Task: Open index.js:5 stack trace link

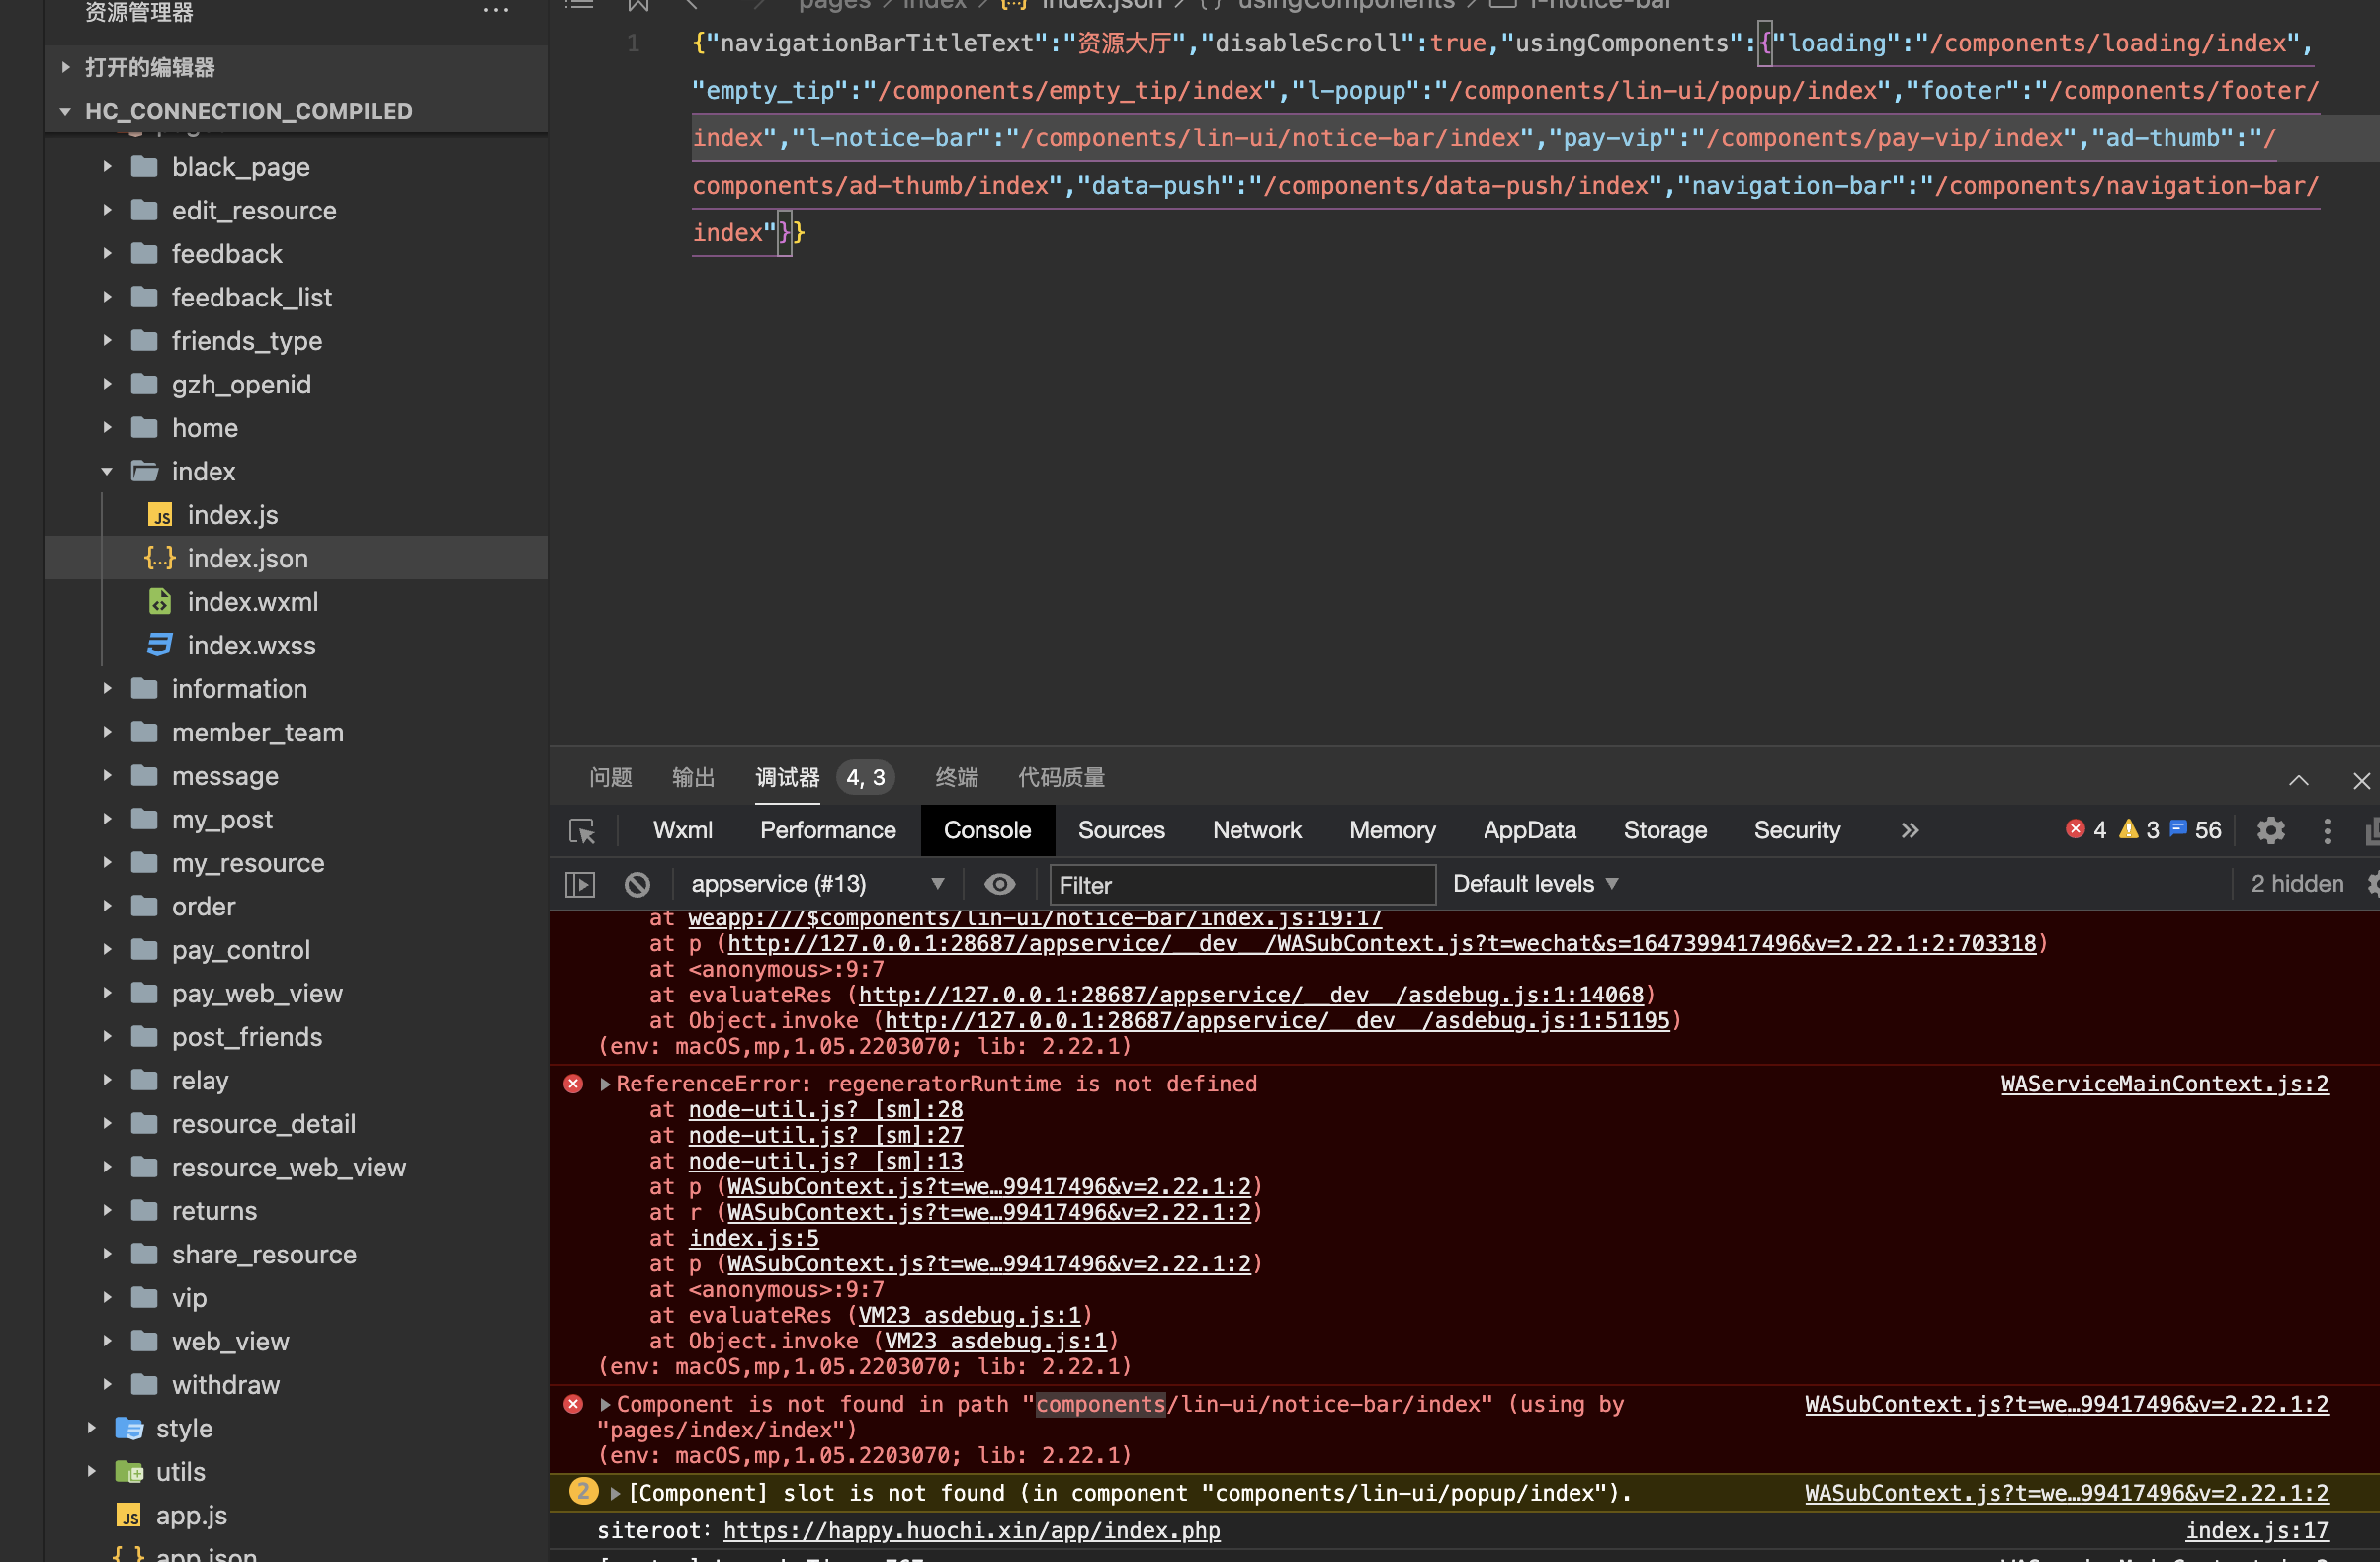Action: click(753, 1238)
